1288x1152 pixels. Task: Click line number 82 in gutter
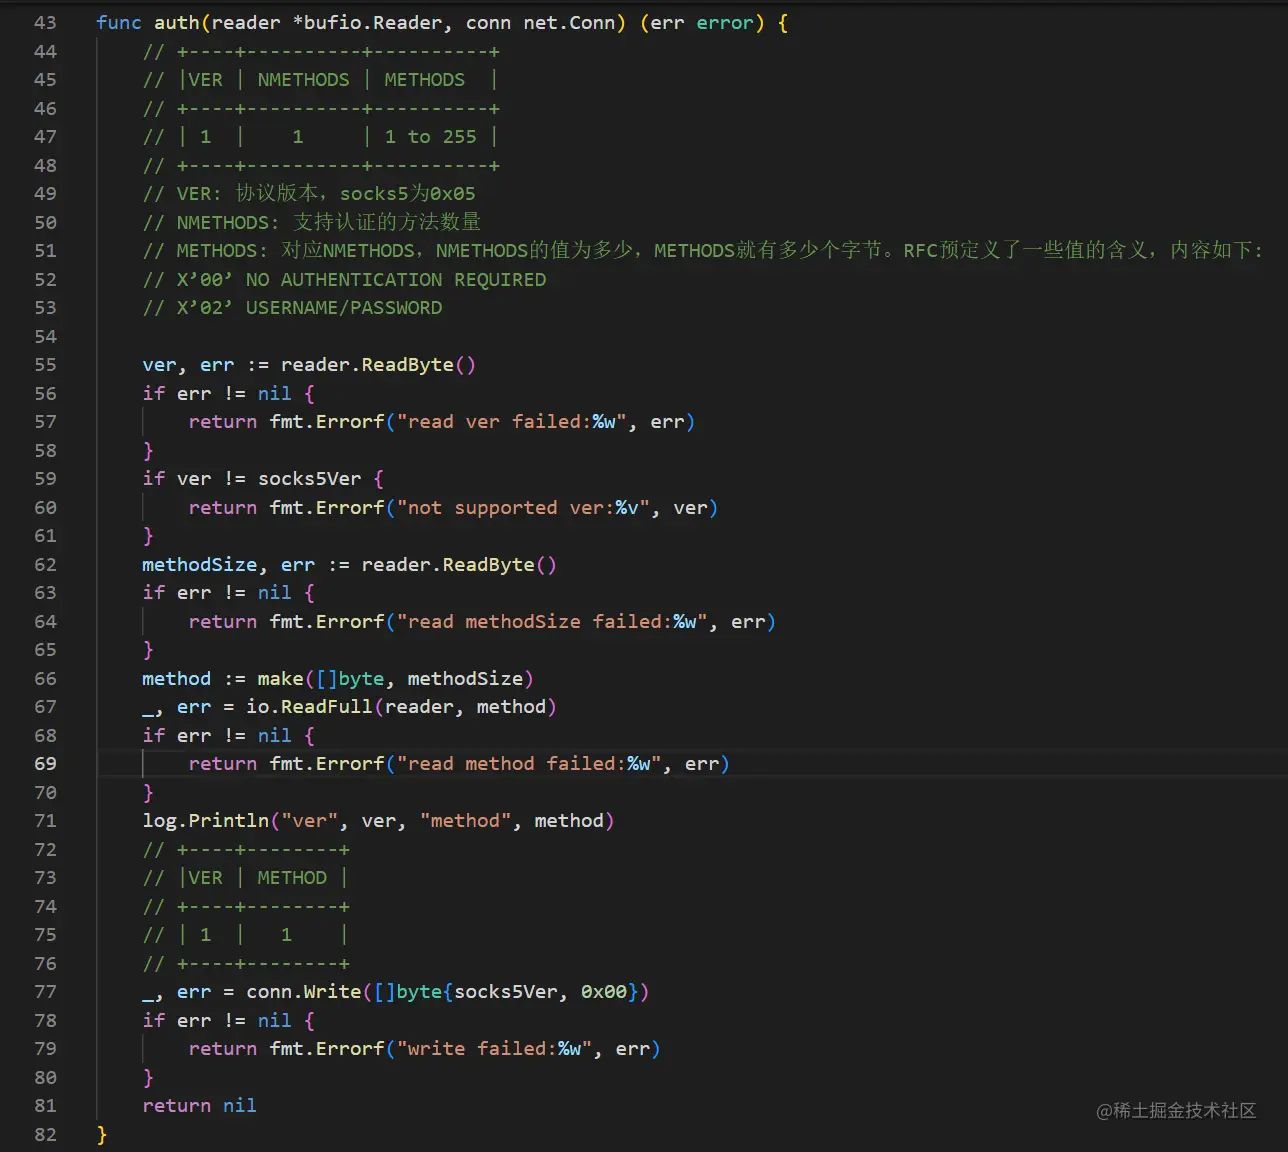(x=45, y=1134)
